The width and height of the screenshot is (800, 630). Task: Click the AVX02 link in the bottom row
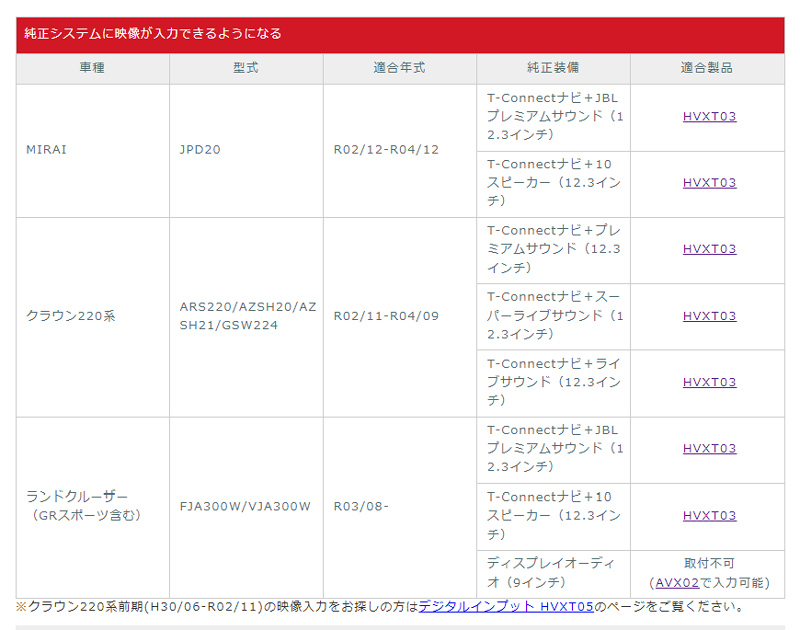pyautogui.click(x=682, y=583)
